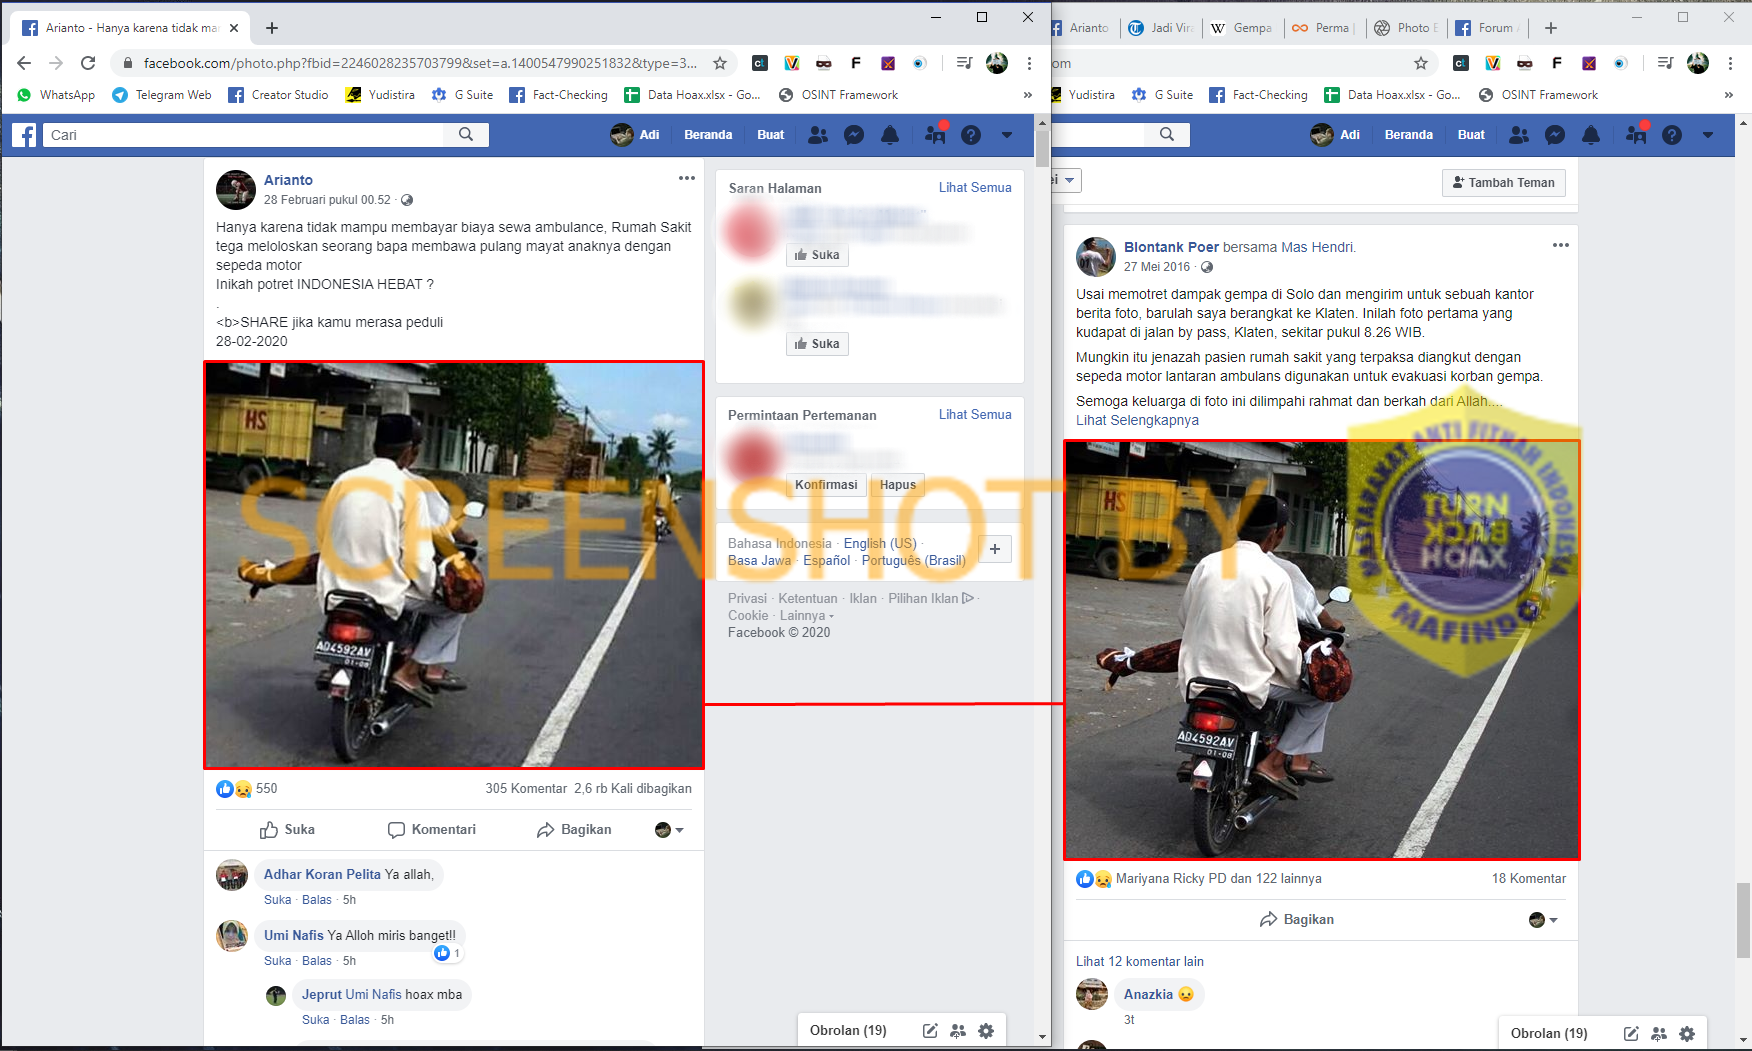Expand Lainnya footer links
The height and width of the screenshot is (1051, 1752).
[x=806, y=616]
